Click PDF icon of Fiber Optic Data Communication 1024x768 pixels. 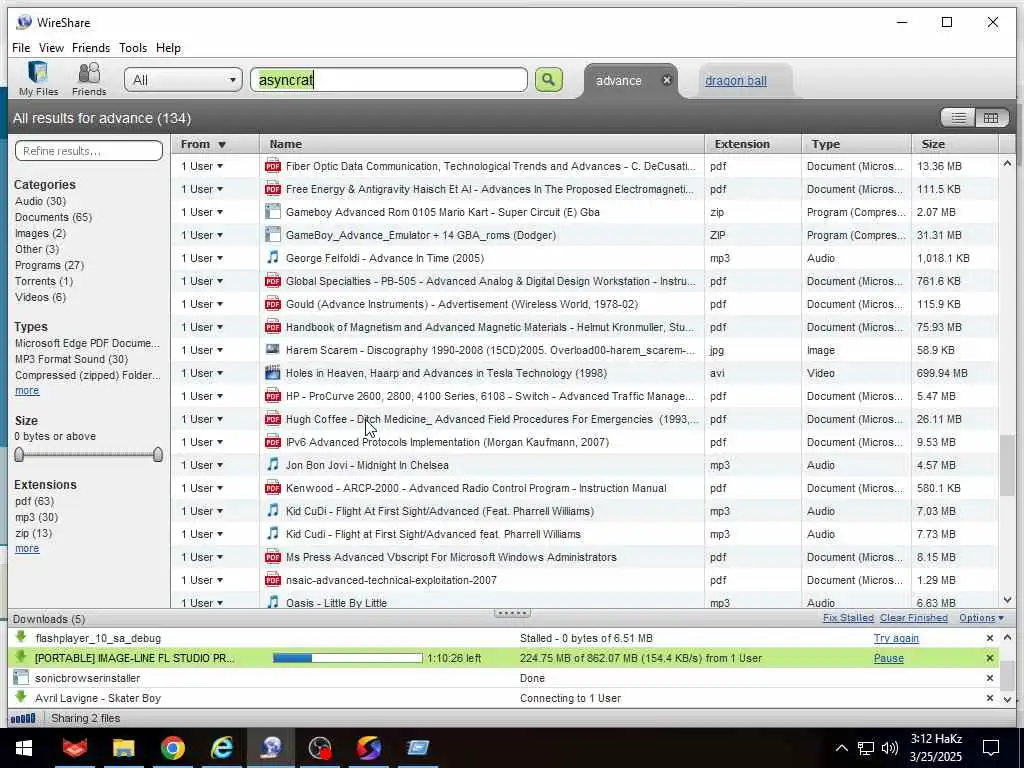(x=273, y=166)
